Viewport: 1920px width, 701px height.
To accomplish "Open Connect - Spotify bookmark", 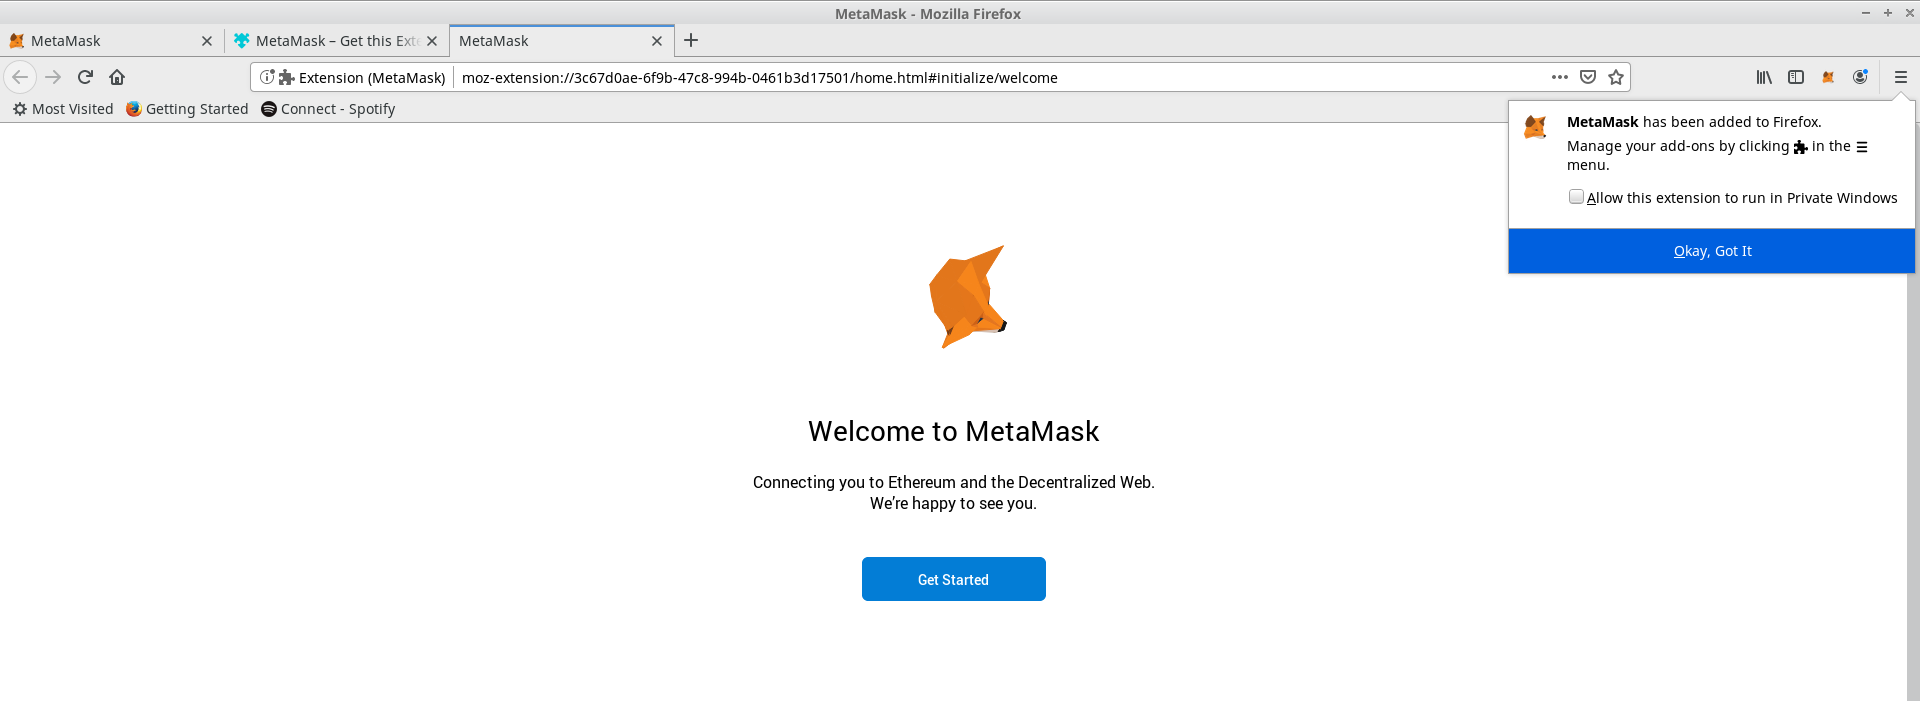I will (x=328, y=109).
